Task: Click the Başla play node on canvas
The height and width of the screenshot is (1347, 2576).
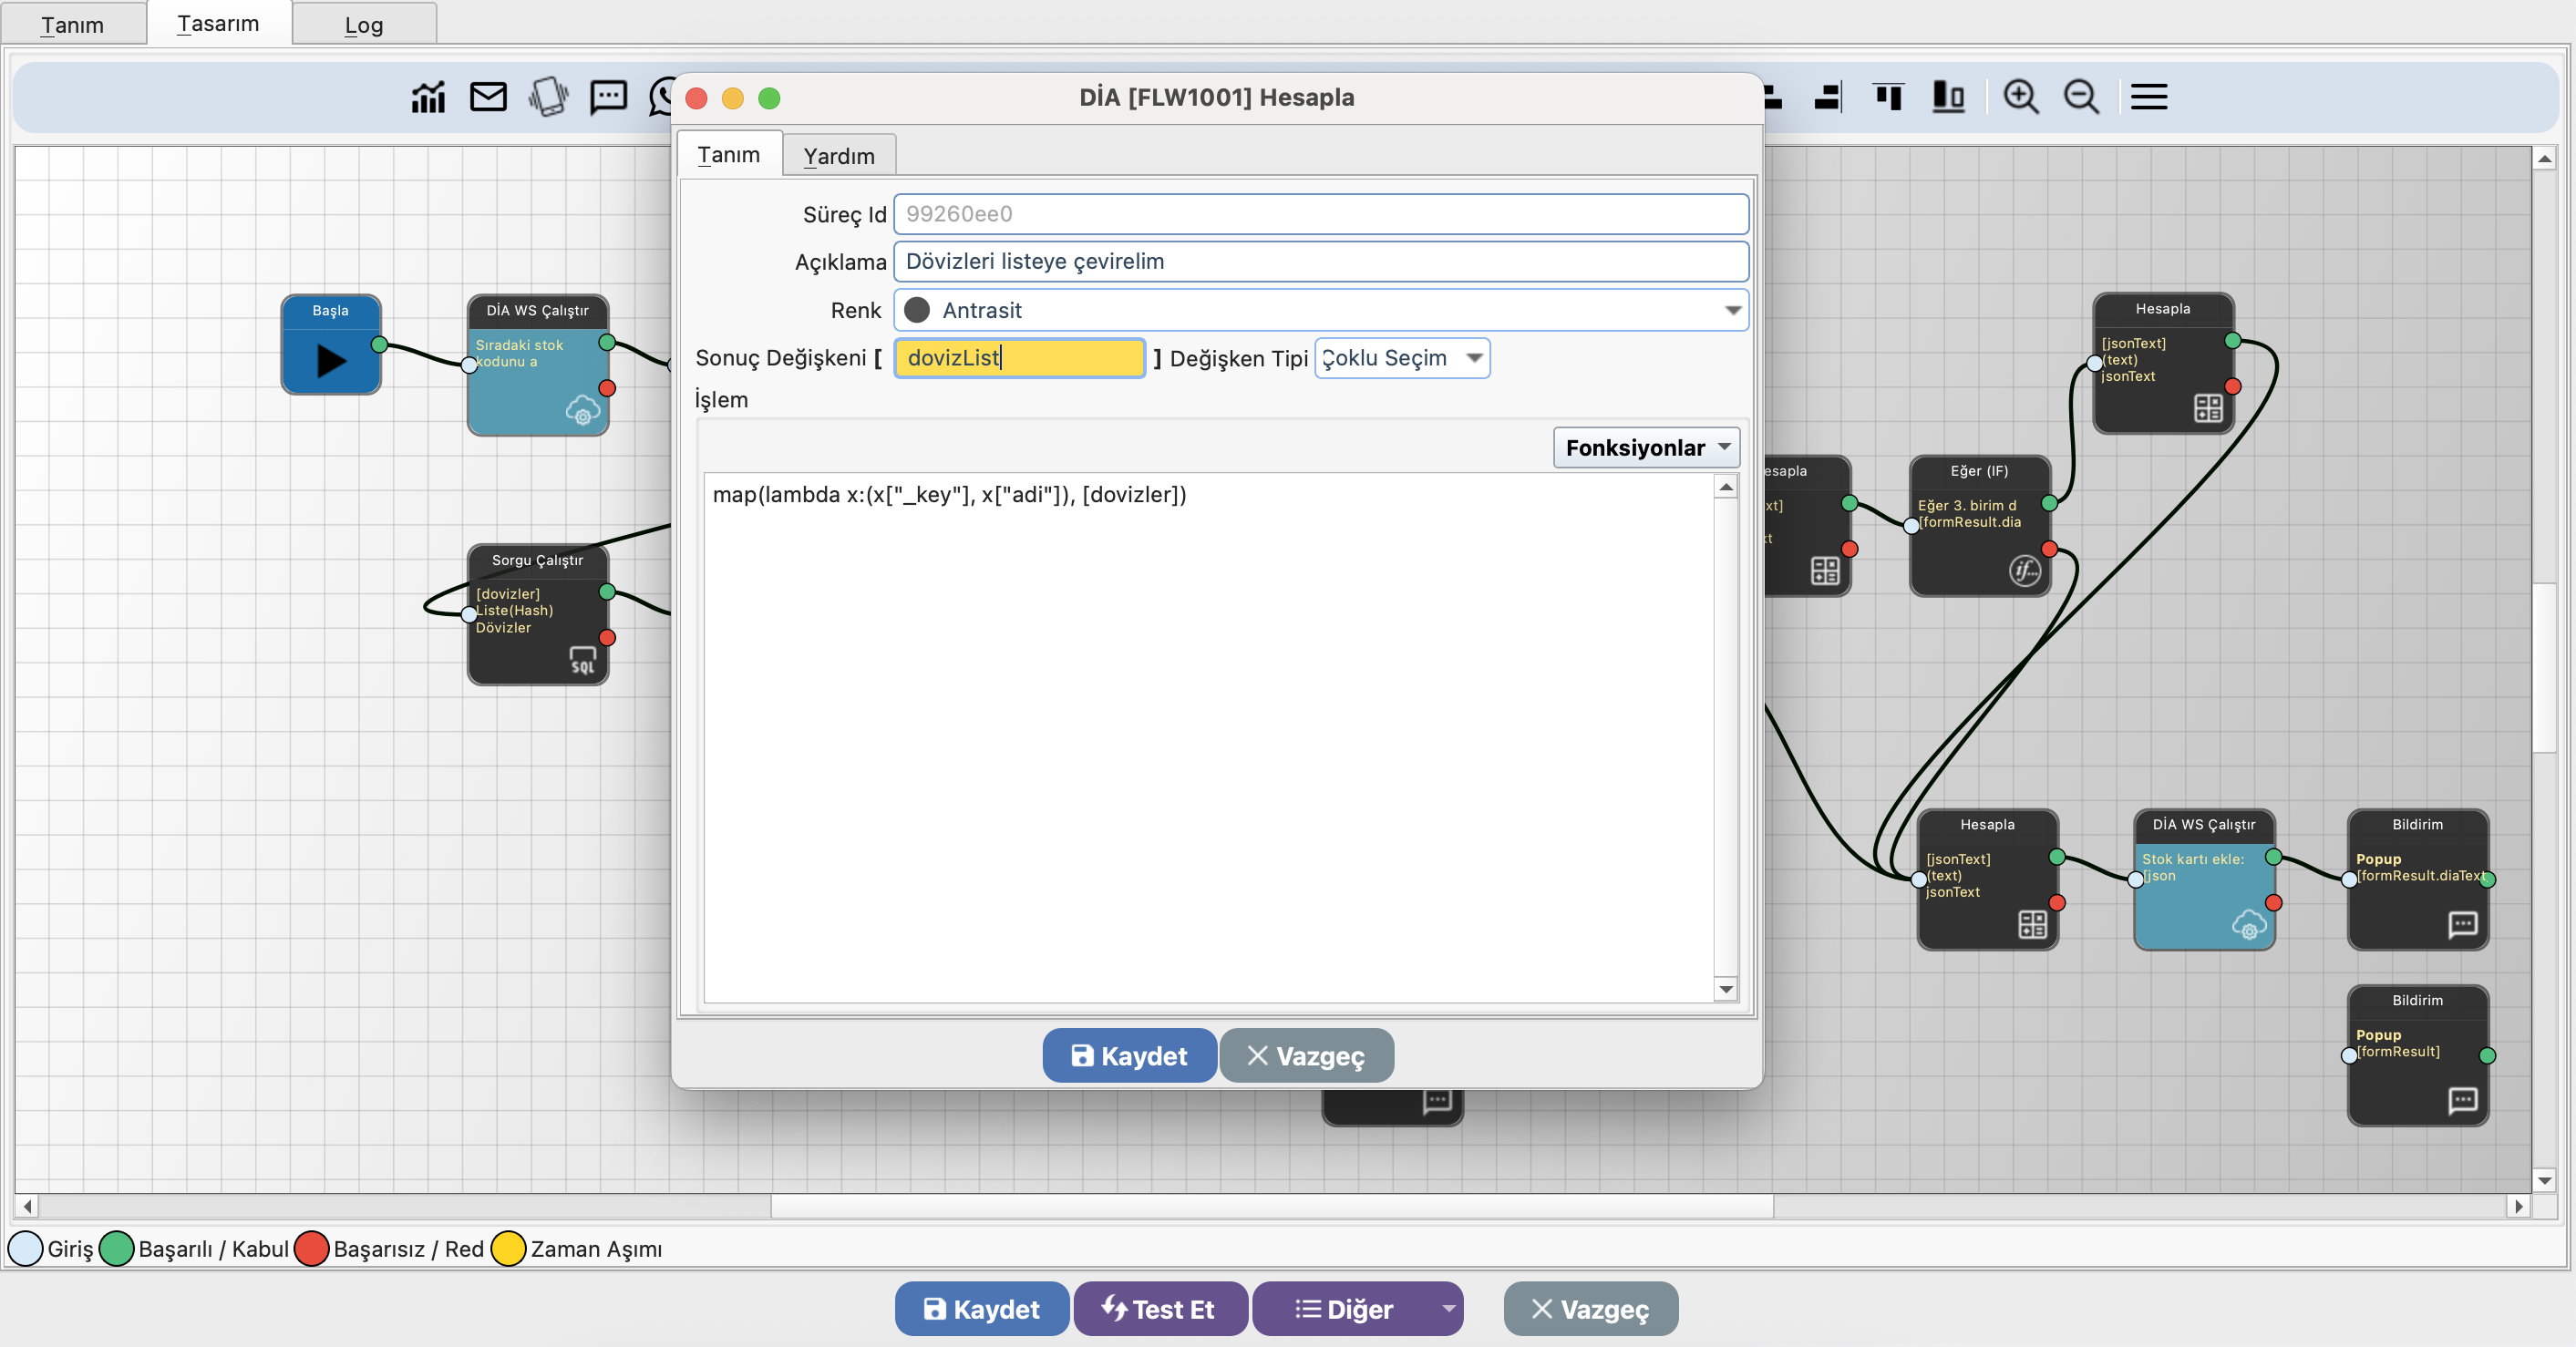Action: point(330,358)
